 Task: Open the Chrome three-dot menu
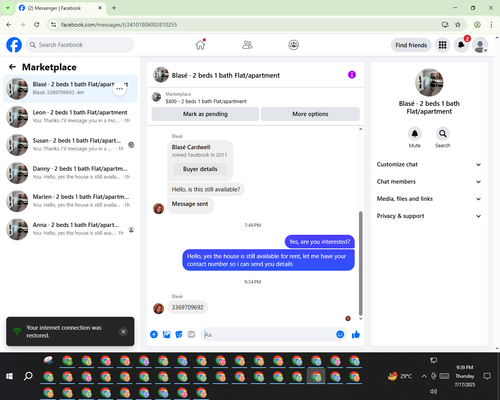pos(491,24)
